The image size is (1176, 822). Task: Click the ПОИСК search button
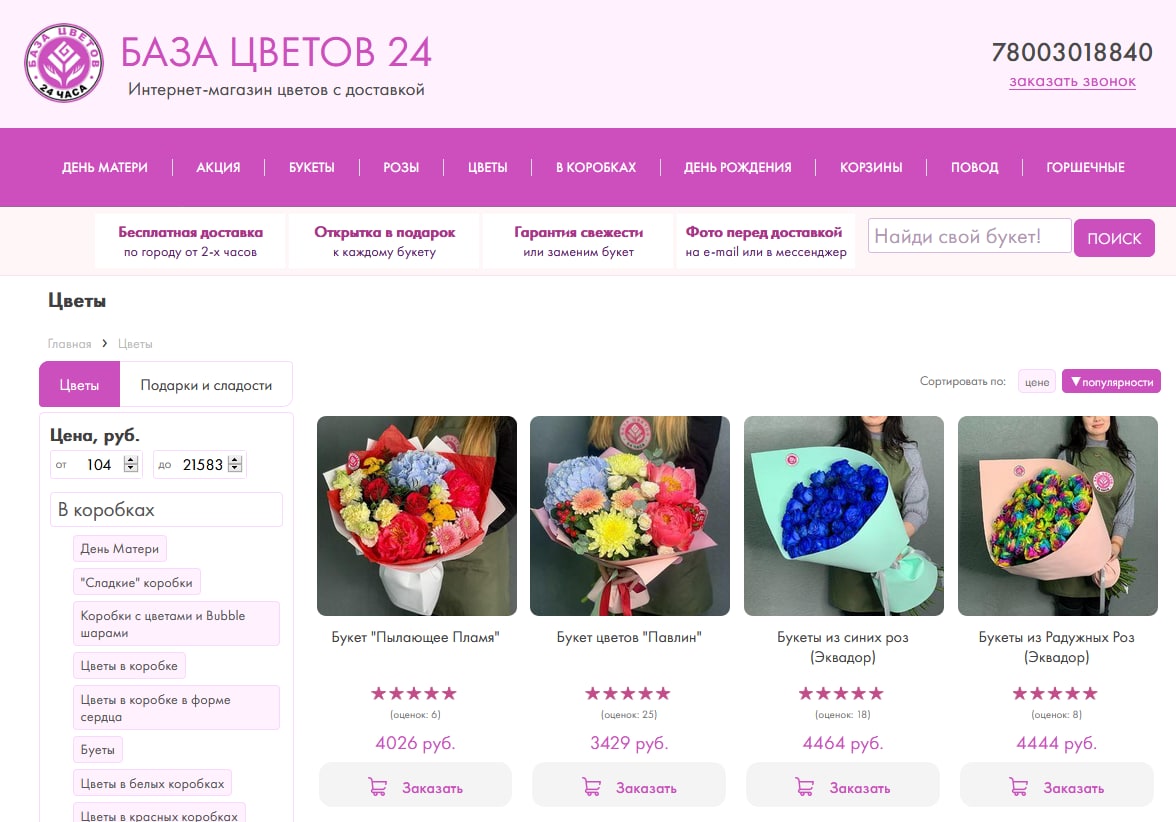1114,238
